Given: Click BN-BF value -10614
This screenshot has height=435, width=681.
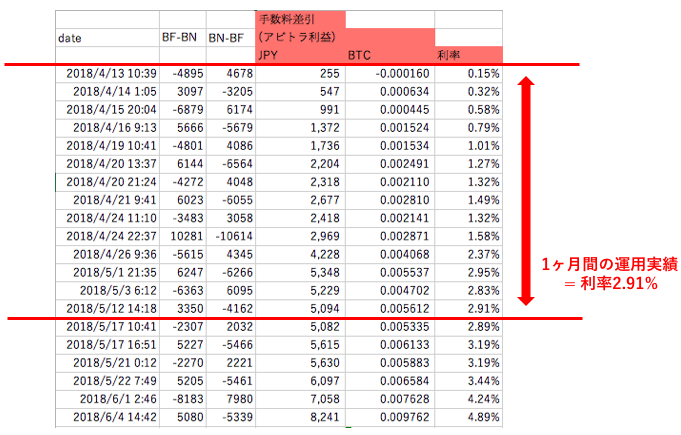Looking at the screenshot, I should point(231,236).
